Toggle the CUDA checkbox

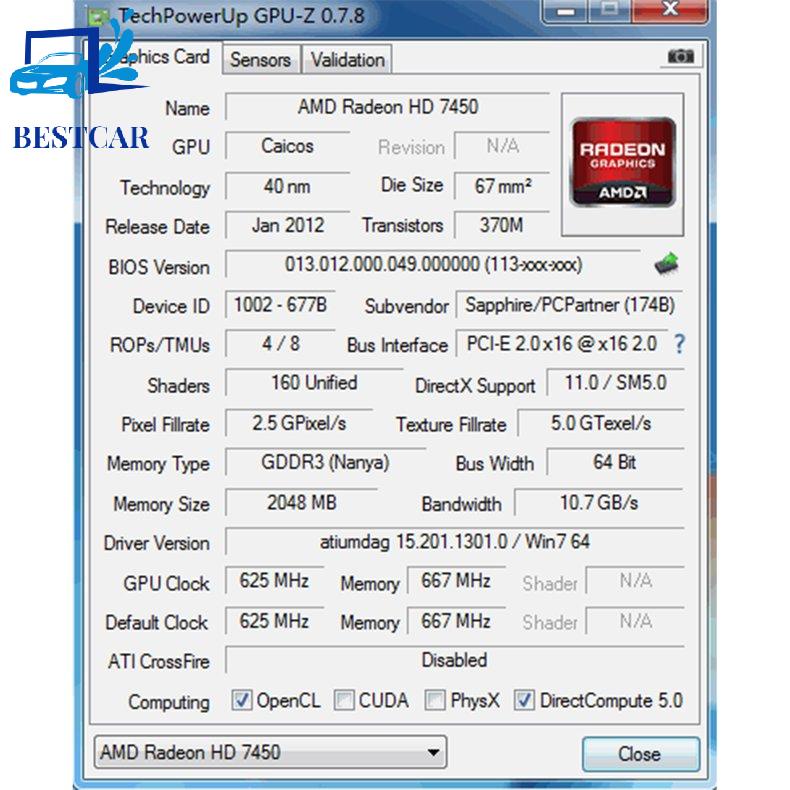click(344, 700)
